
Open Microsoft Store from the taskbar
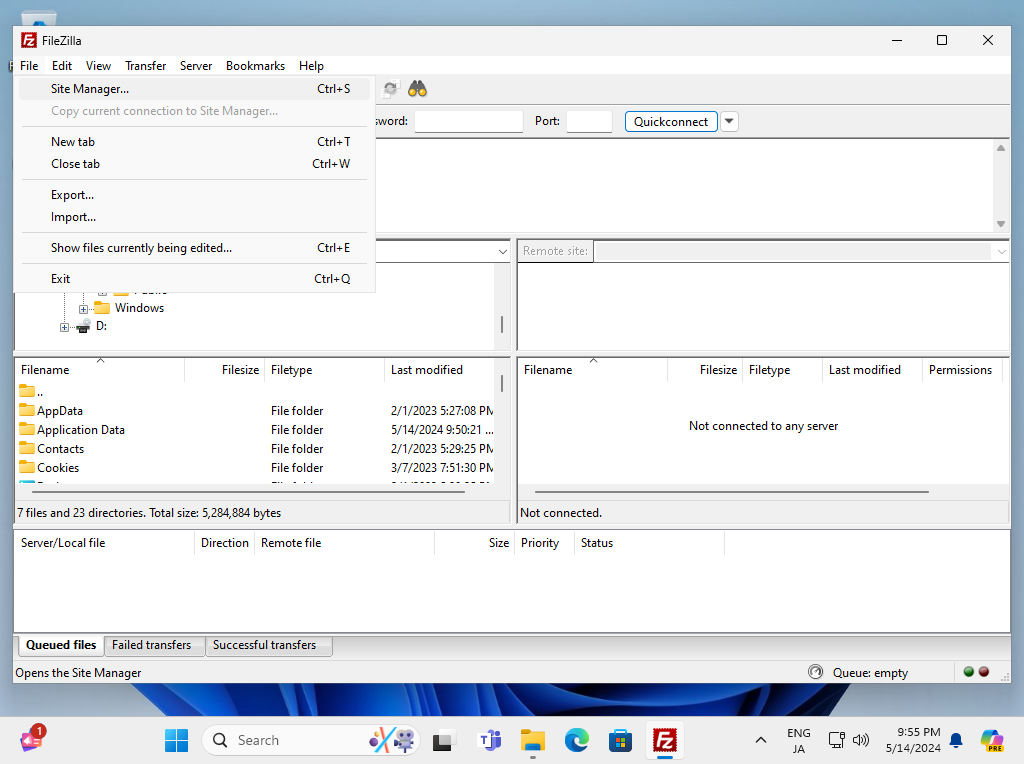coord(620,740)
